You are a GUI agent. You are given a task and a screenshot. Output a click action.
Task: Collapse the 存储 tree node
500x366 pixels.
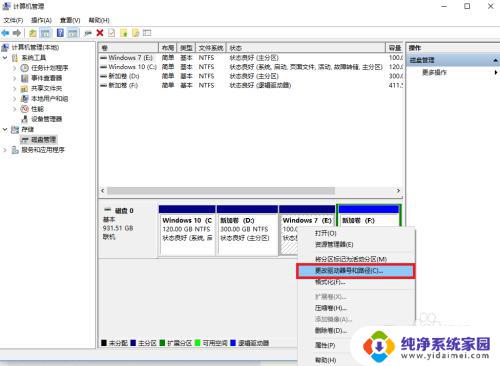point(5,129)
